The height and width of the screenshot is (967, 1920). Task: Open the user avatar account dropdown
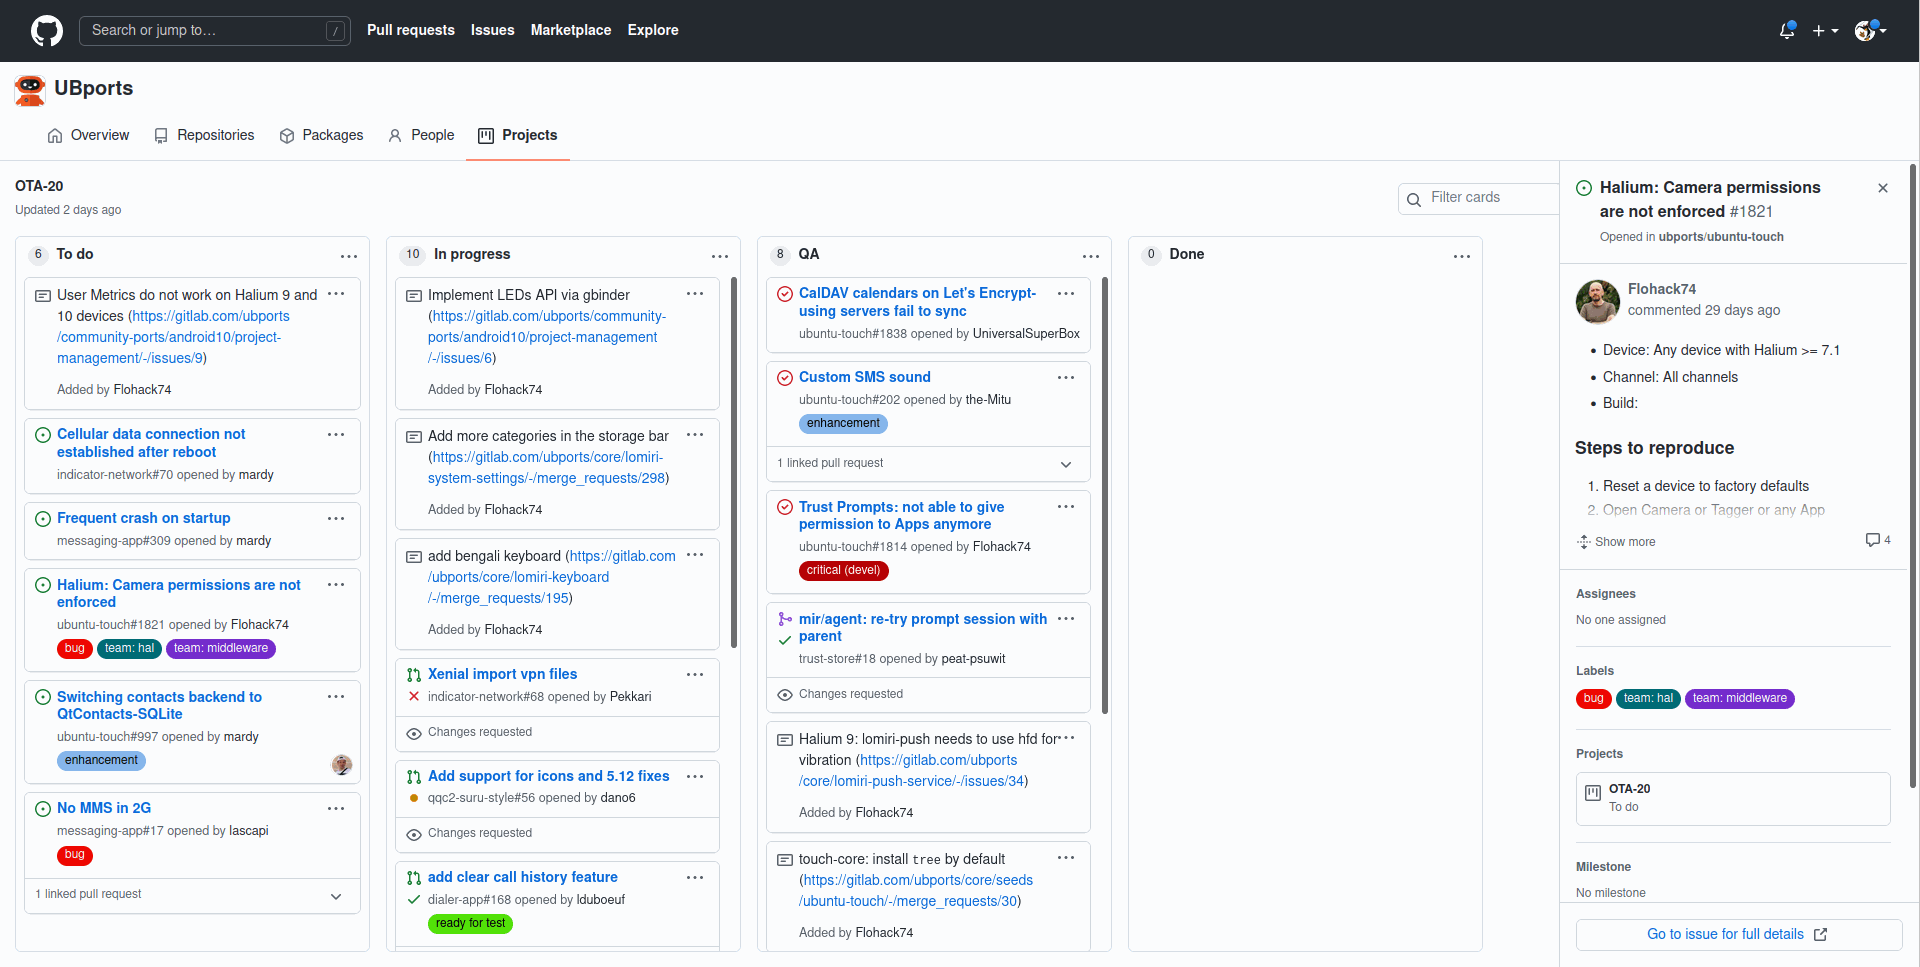tap(1870, 30)
